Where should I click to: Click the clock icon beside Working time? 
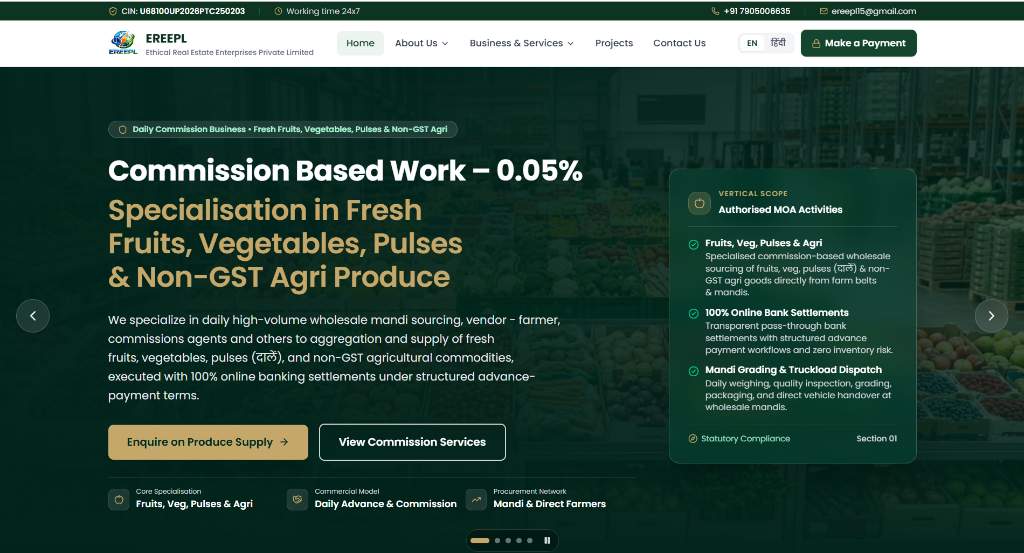click(x=278, y=11)
